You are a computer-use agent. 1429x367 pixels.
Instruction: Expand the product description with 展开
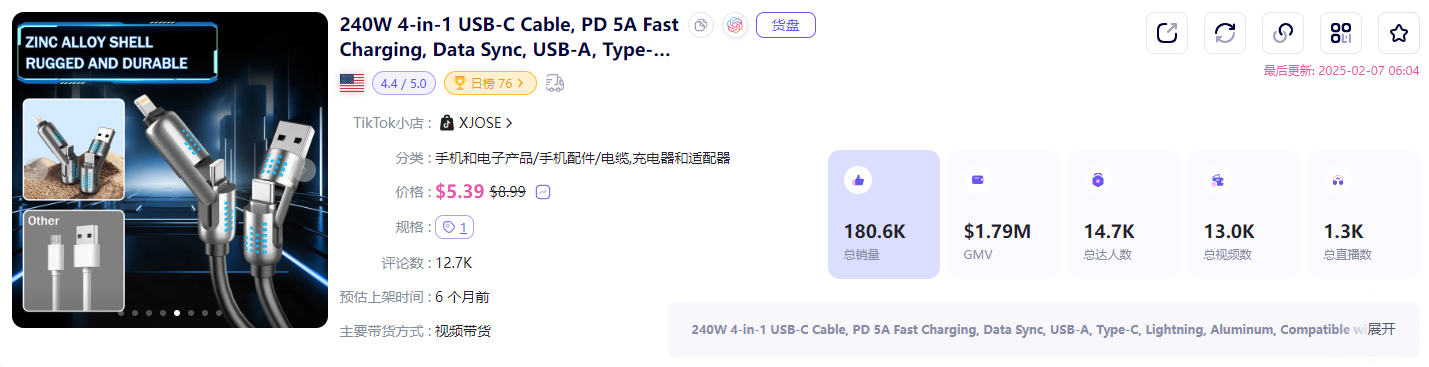coord(1381,329)
